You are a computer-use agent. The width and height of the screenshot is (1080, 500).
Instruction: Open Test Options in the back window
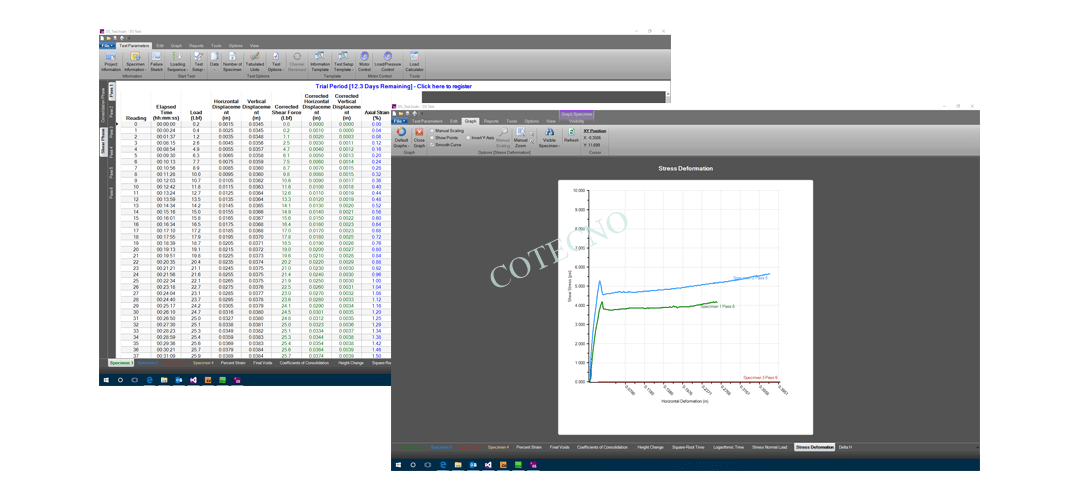[x=276, y=62]
